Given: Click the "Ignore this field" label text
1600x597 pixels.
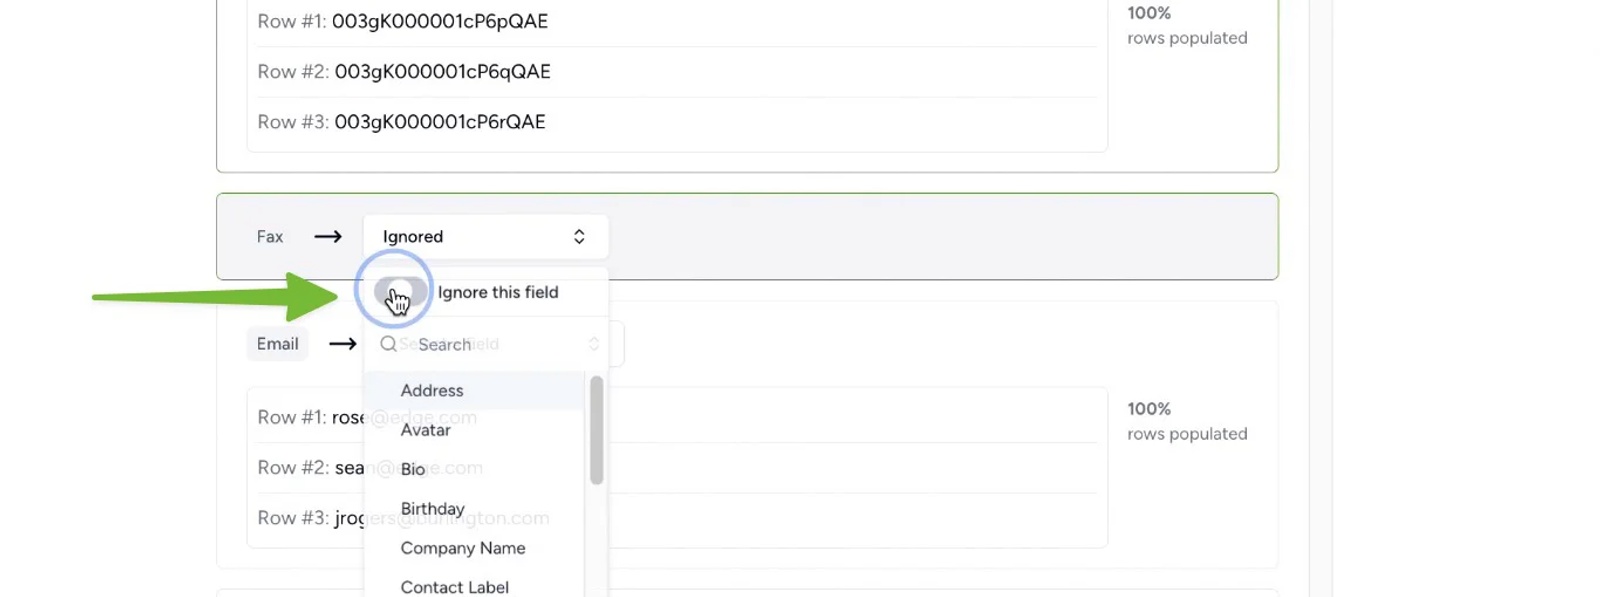Looking at the screenshot, I should 498,292.
